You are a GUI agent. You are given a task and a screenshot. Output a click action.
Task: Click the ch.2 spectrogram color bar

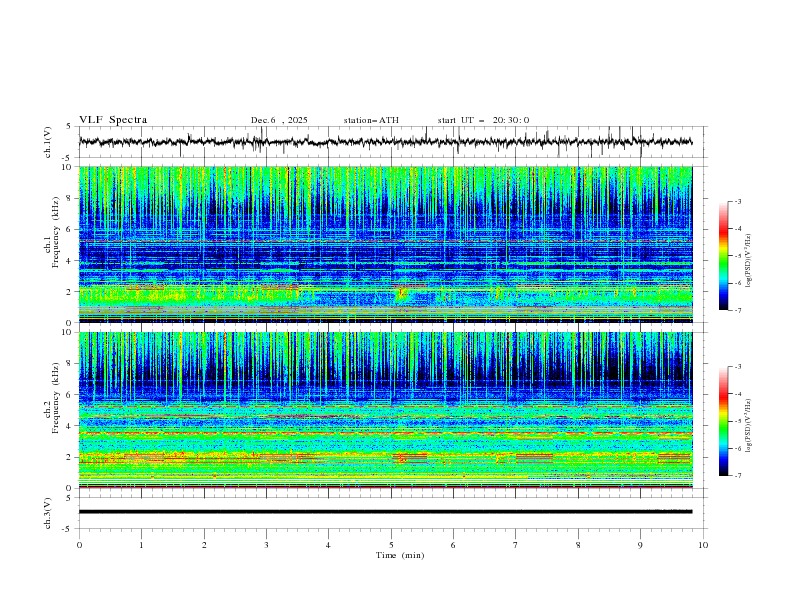tap(724, 421)
